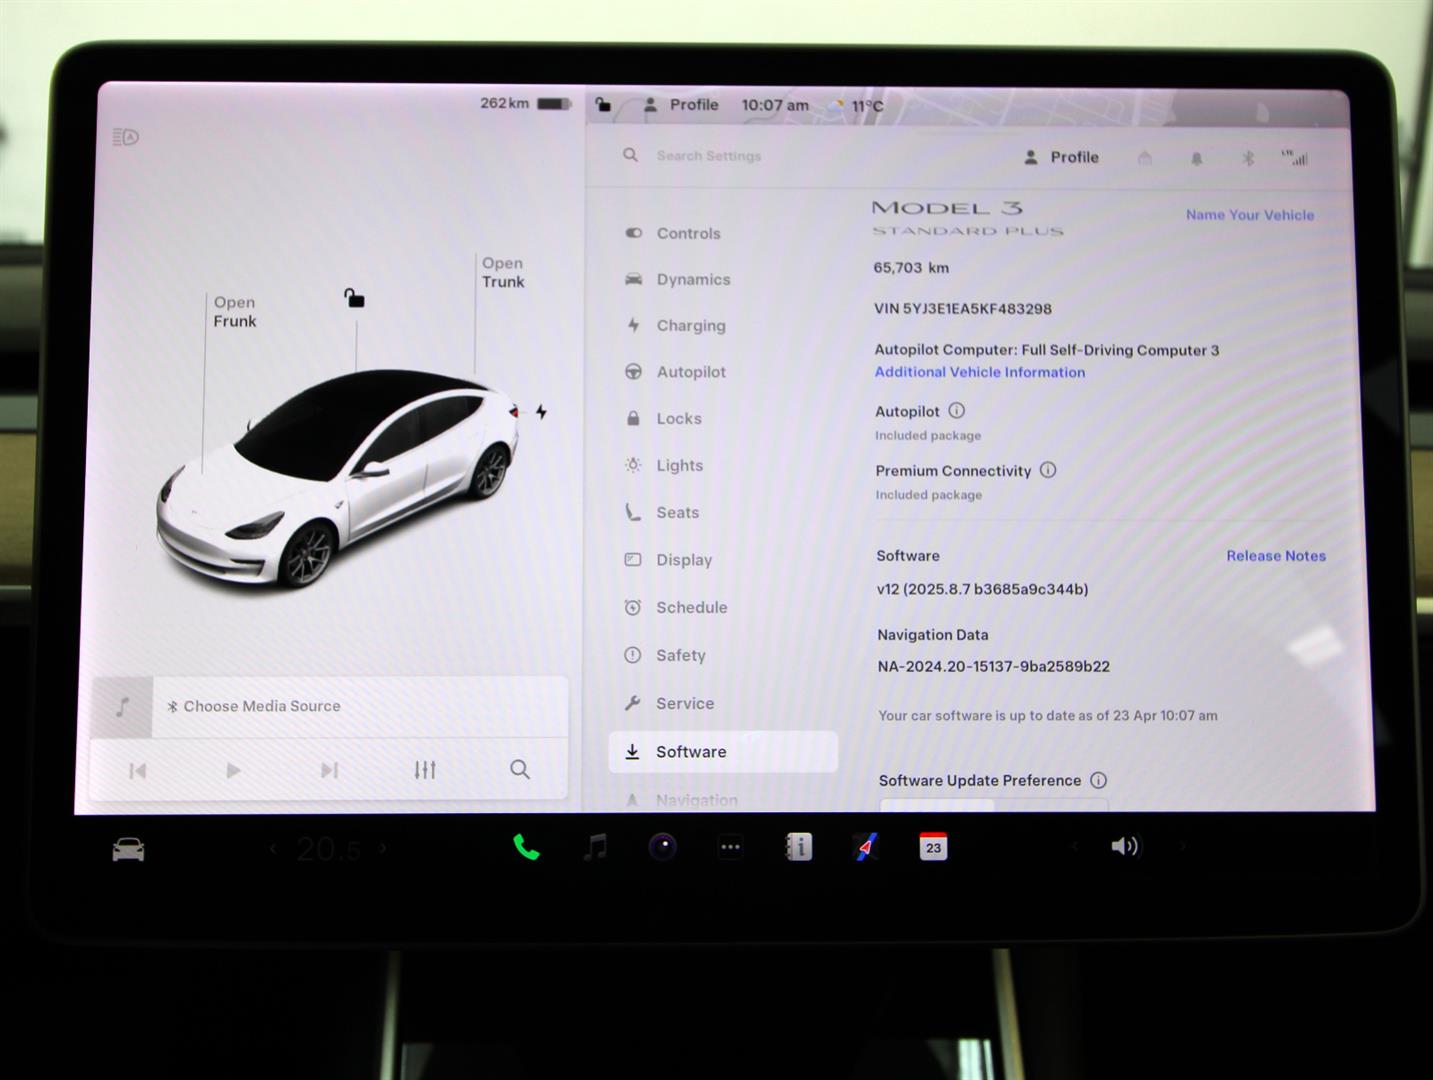Tap the software version v12 (2025.8.7) text

(982, 589)
